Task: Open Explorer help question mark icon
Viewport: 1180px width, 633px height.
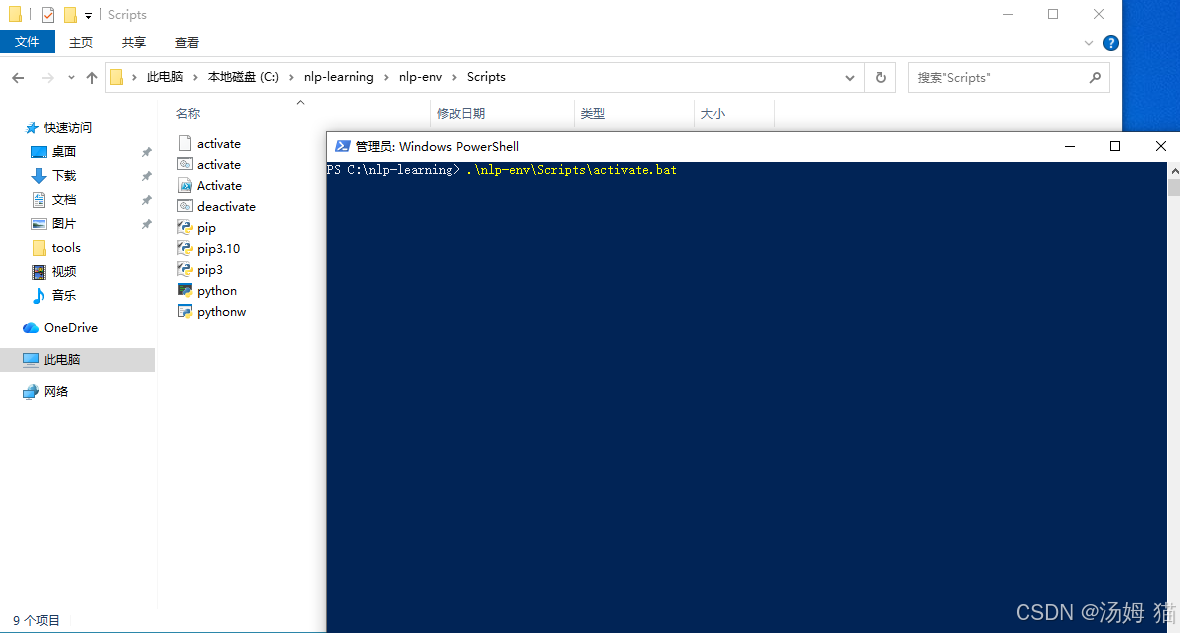Action: (1110, 43)
